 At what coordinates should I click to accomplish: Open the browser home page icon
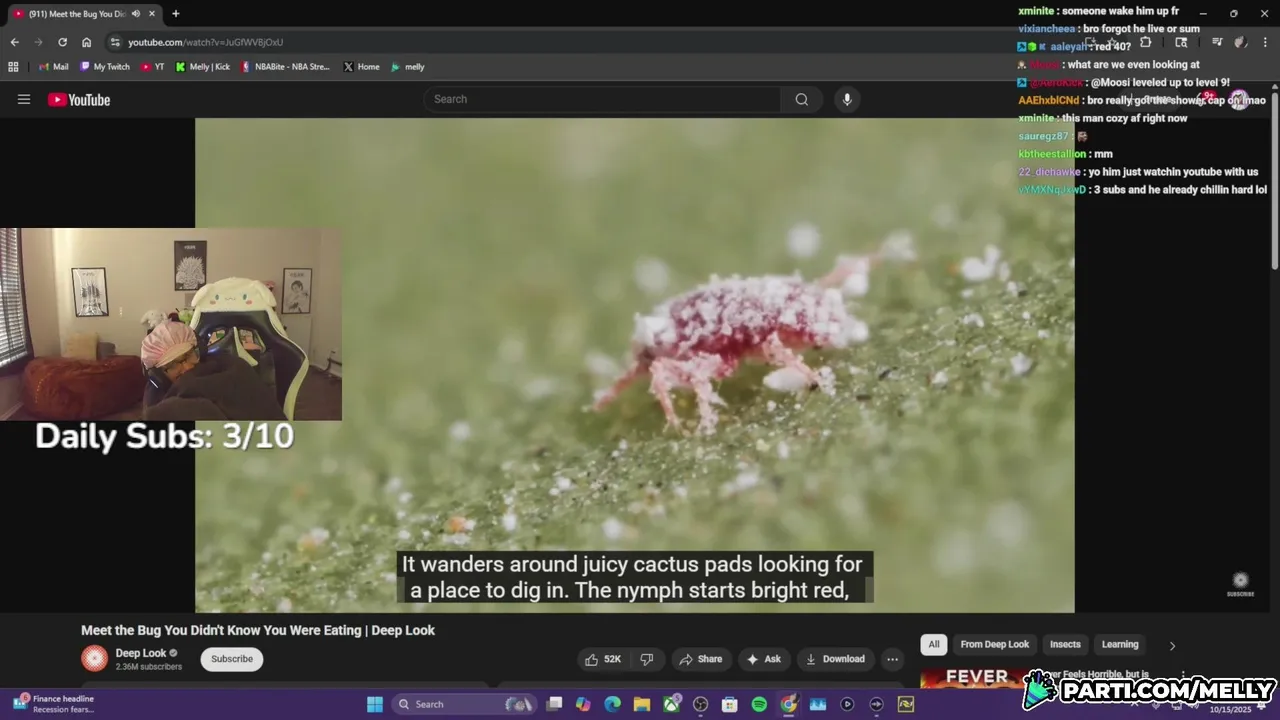tap(86, 42)
